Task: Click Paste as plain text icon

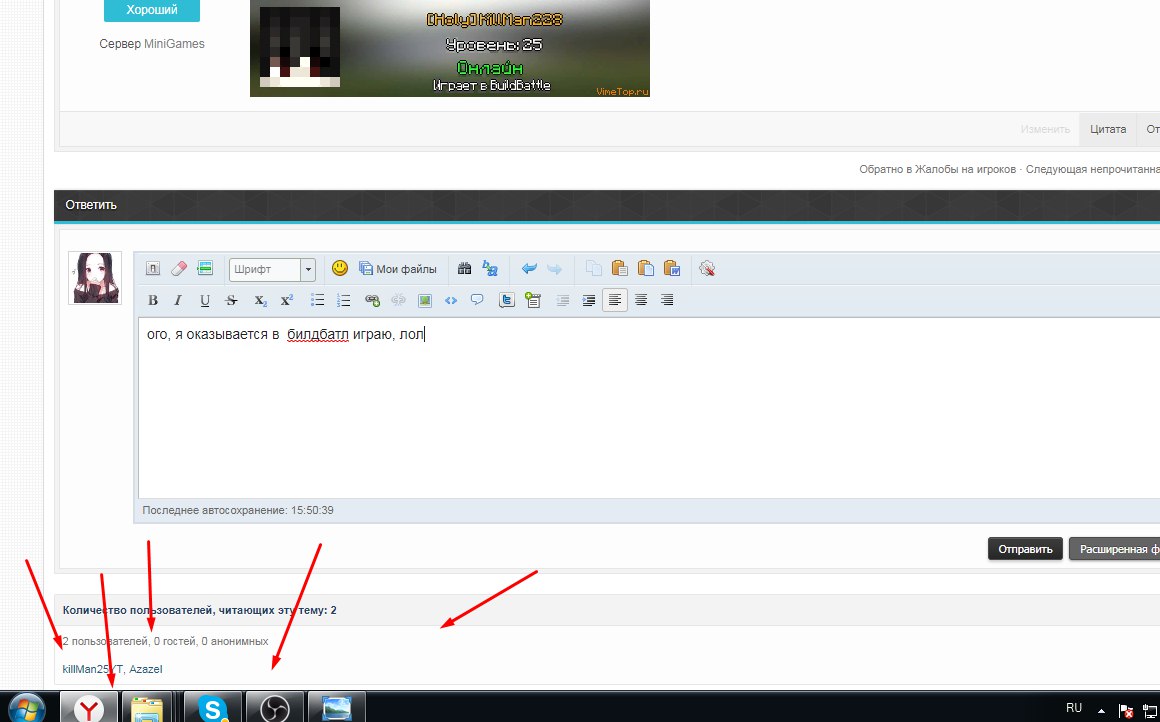Action: click(645, 268)
